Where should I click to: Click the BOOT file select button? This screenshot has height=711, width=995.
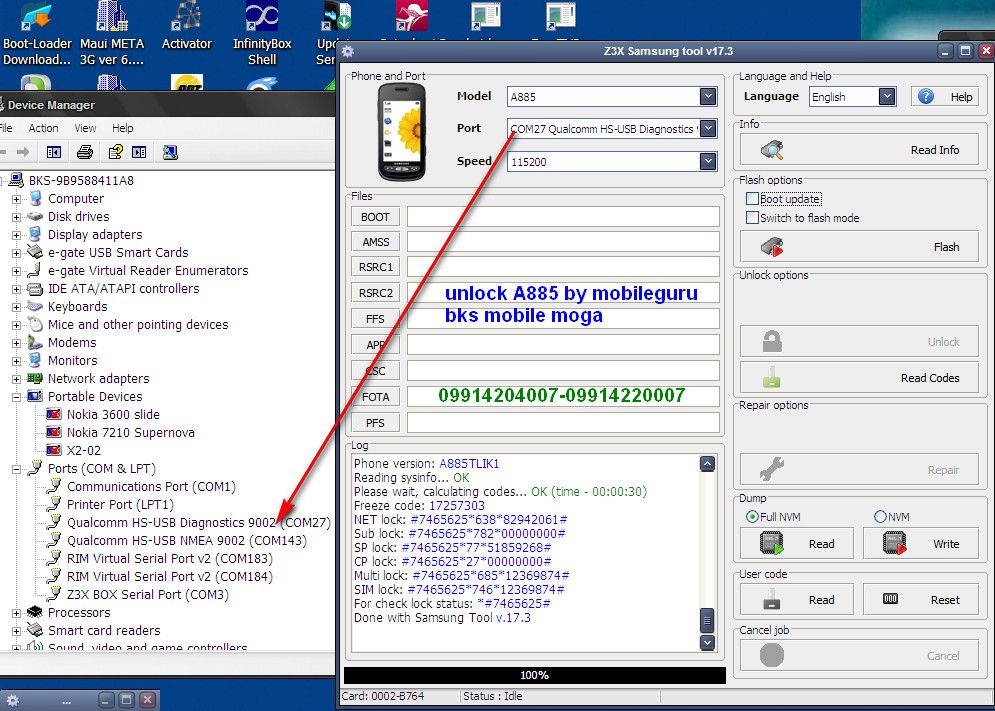[375, 216]
